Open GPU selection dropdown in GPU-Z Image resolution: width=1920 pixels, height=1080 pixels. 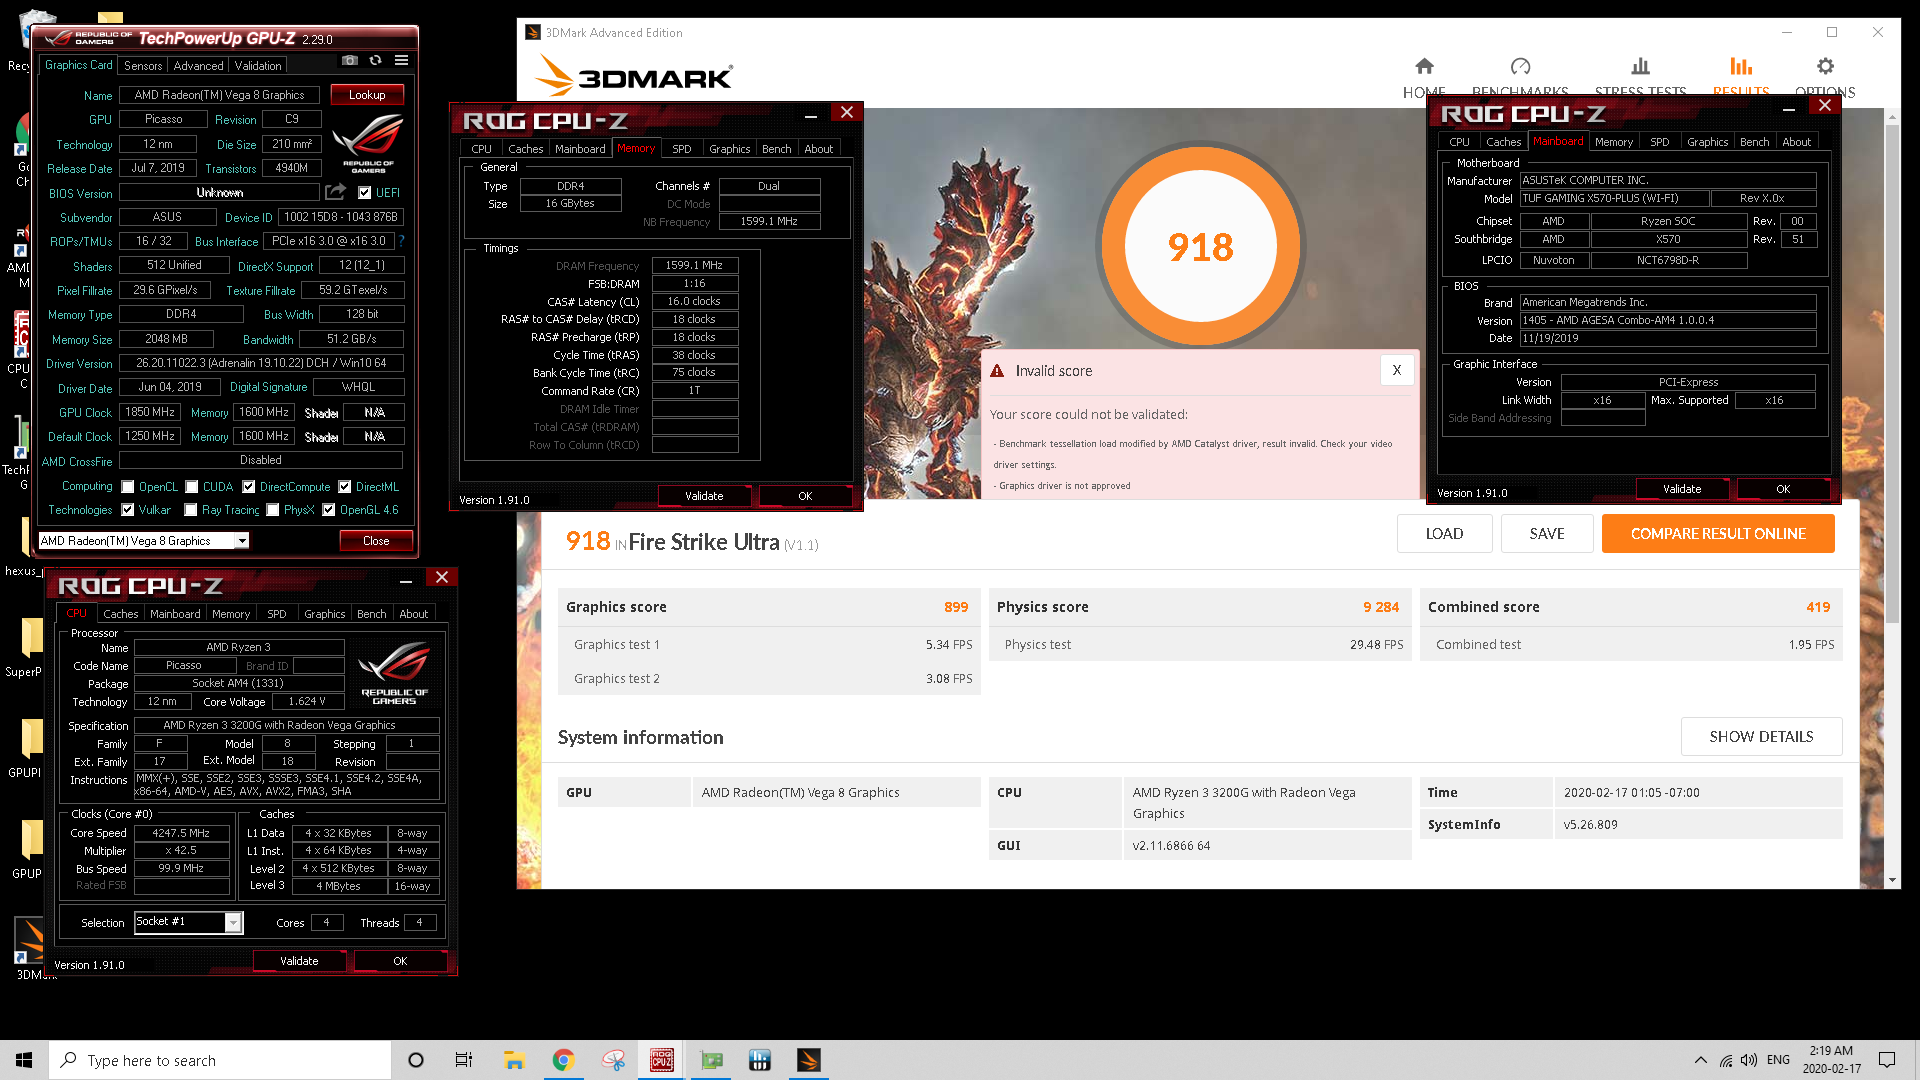[x=241, y=541]
